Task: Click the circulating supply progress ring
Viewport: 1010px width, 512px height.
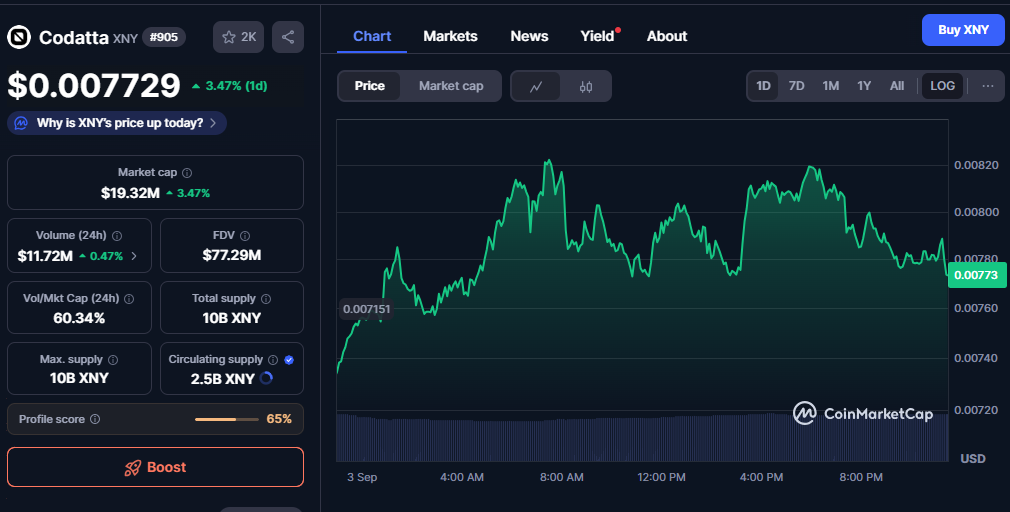Action: 266,379
